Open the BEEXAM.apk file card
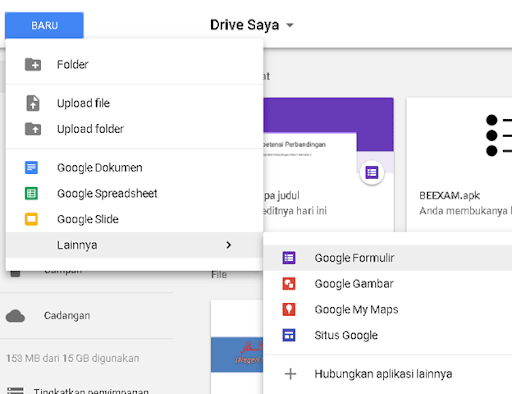Image resolution: width=512 pixels, height=394 pixels. [459, 165]
